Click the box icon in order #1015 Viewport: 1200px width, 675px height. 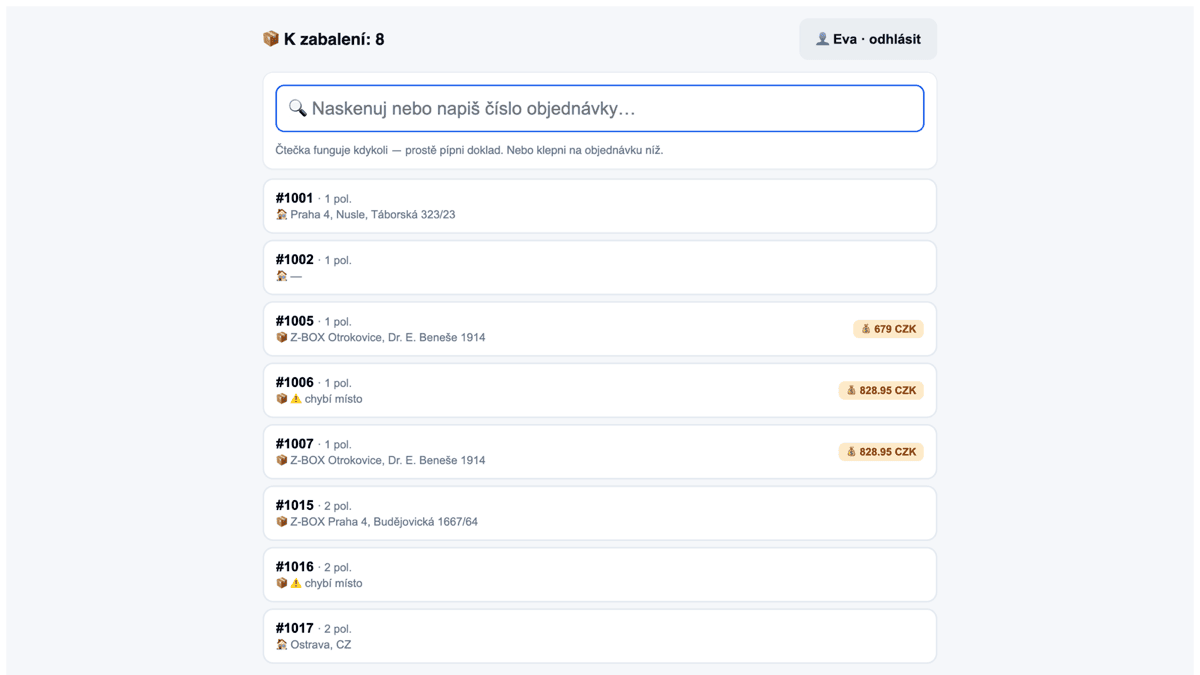[x=282, y=521]
